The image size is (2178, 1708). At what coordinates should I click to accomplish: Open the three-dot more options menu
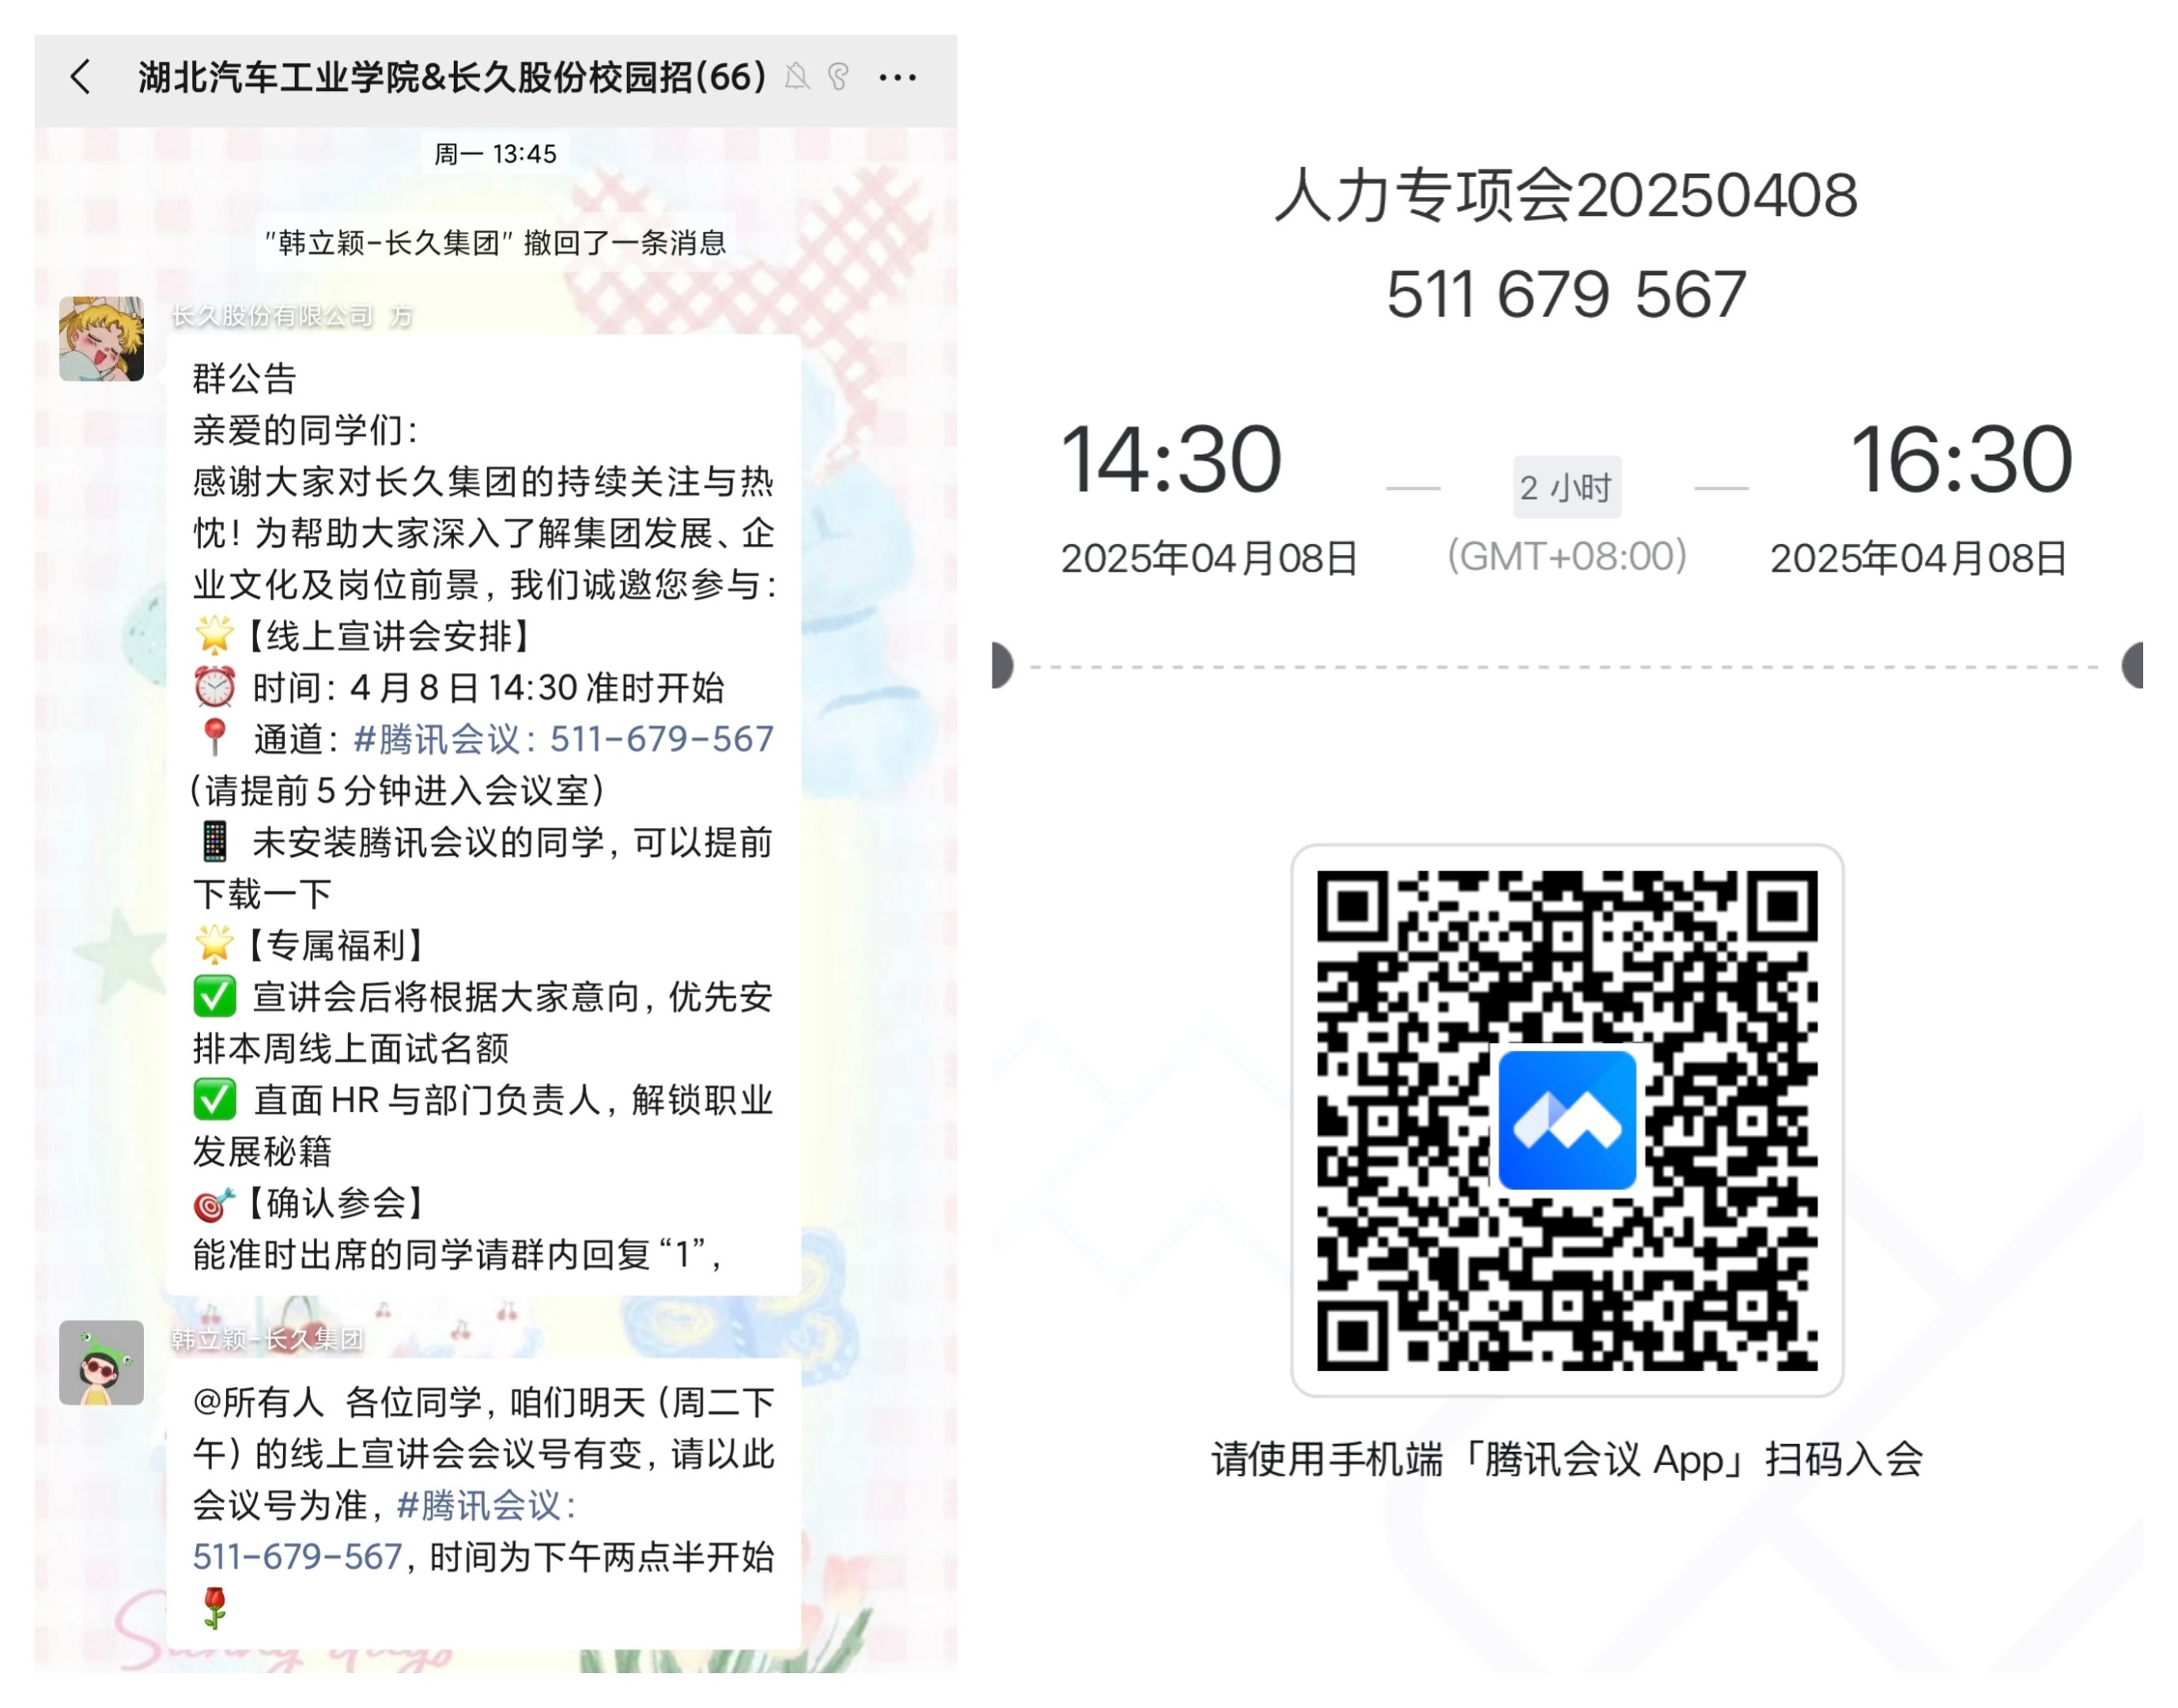pos(897,77)
